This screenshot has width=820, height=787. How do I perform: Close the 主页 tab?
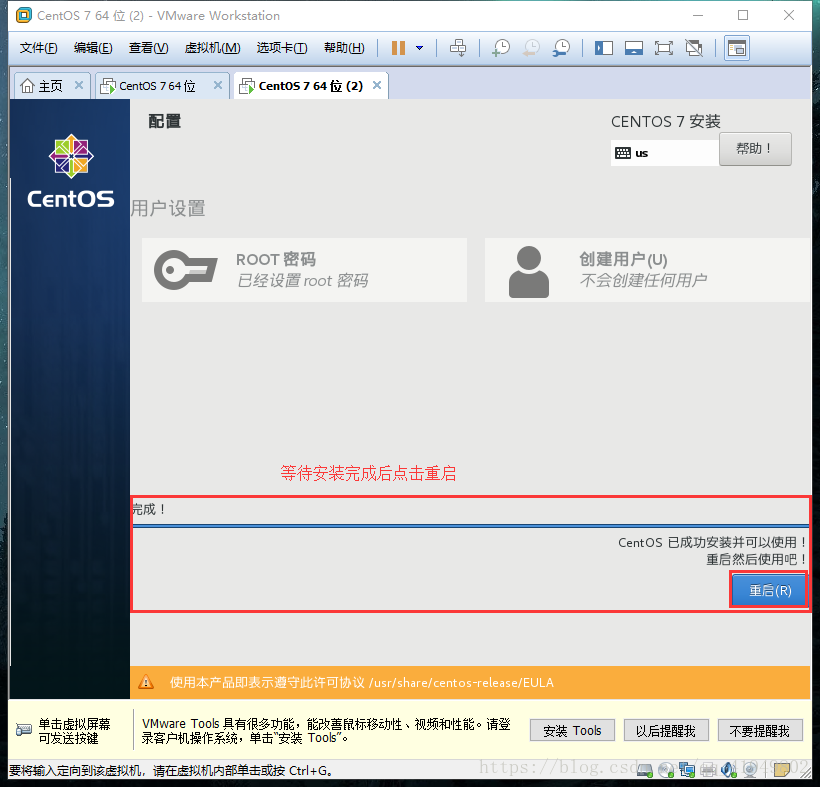pos(79,85)
